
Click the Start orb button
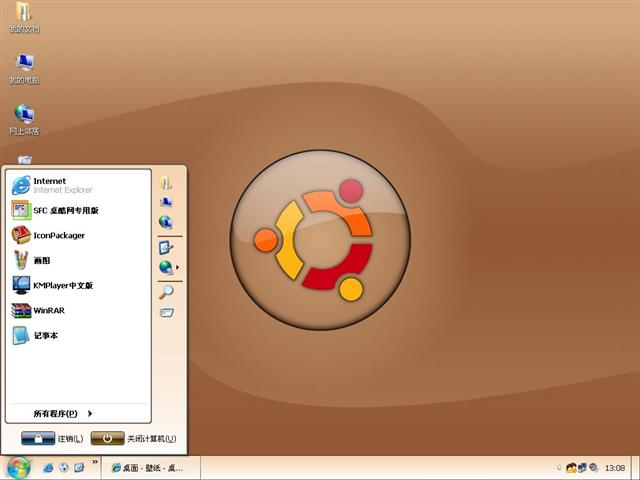(18, 468)
